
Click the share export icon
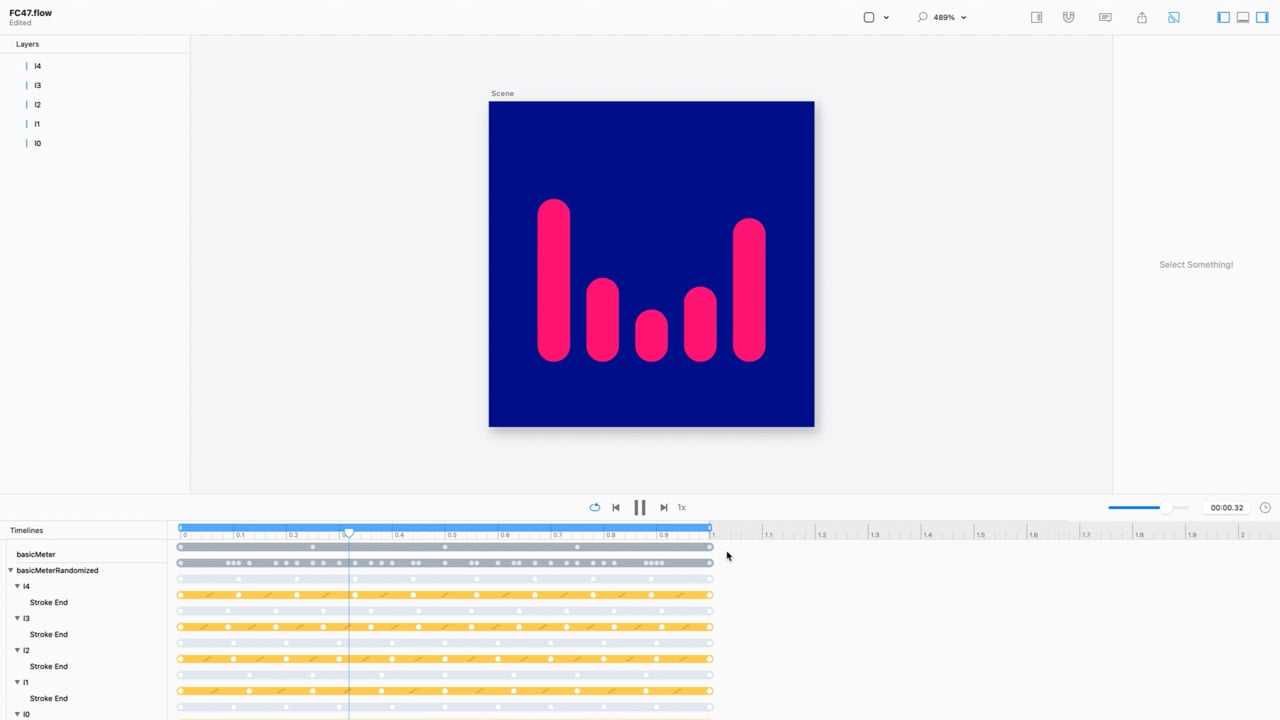(1142, 17)
